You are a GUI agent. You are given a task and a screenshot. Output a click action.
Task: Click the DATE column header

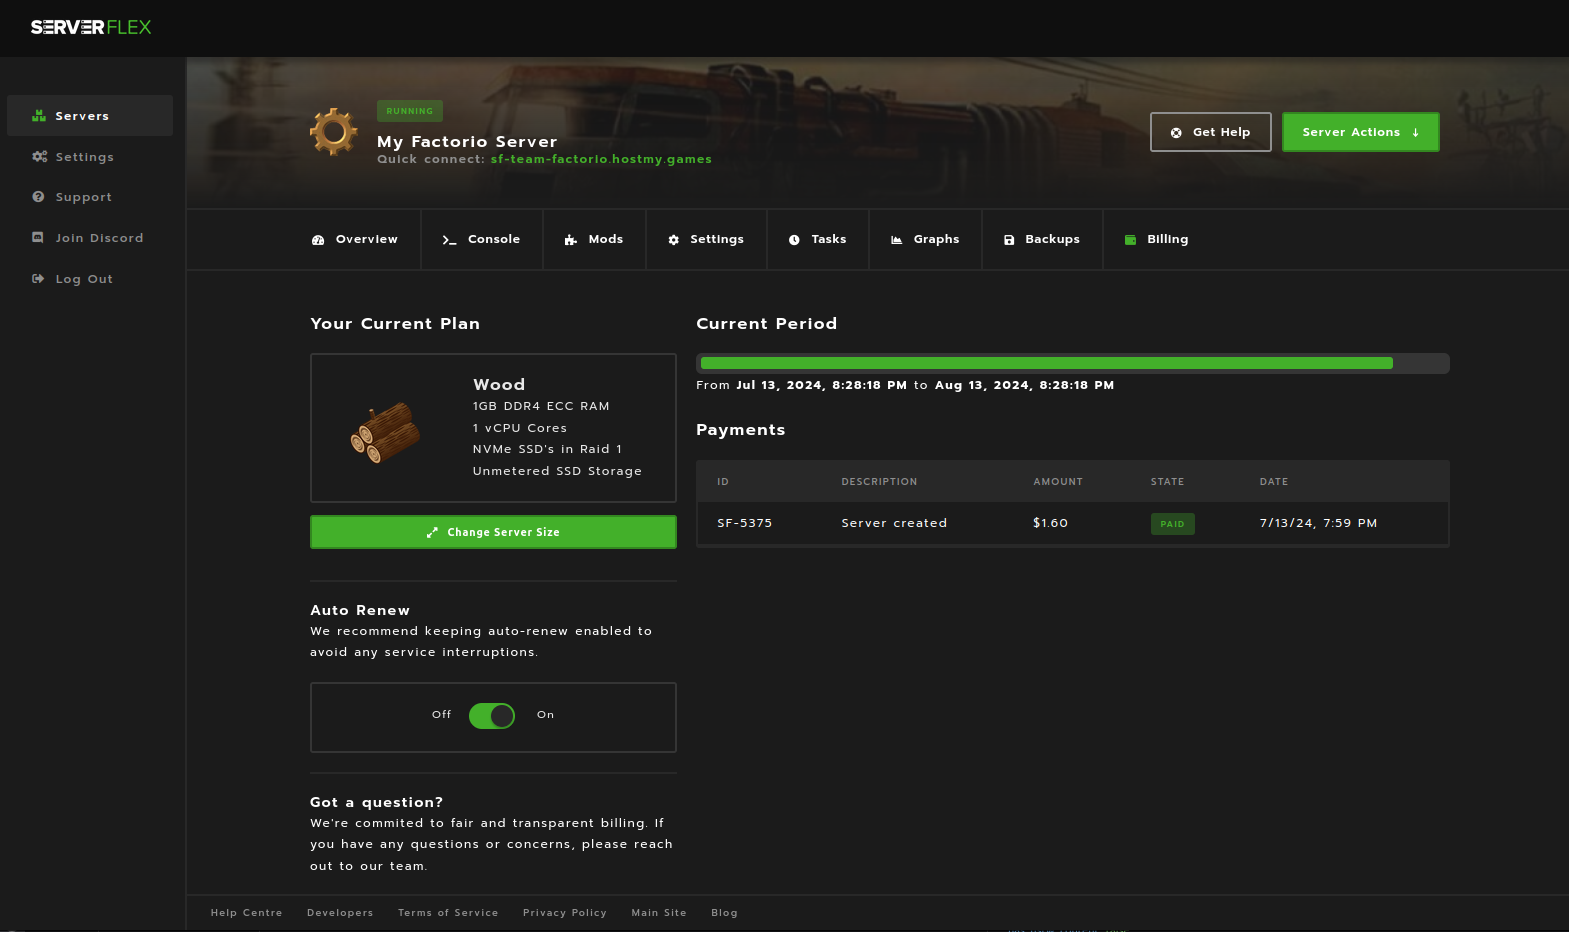click(x=1274, y=482)
